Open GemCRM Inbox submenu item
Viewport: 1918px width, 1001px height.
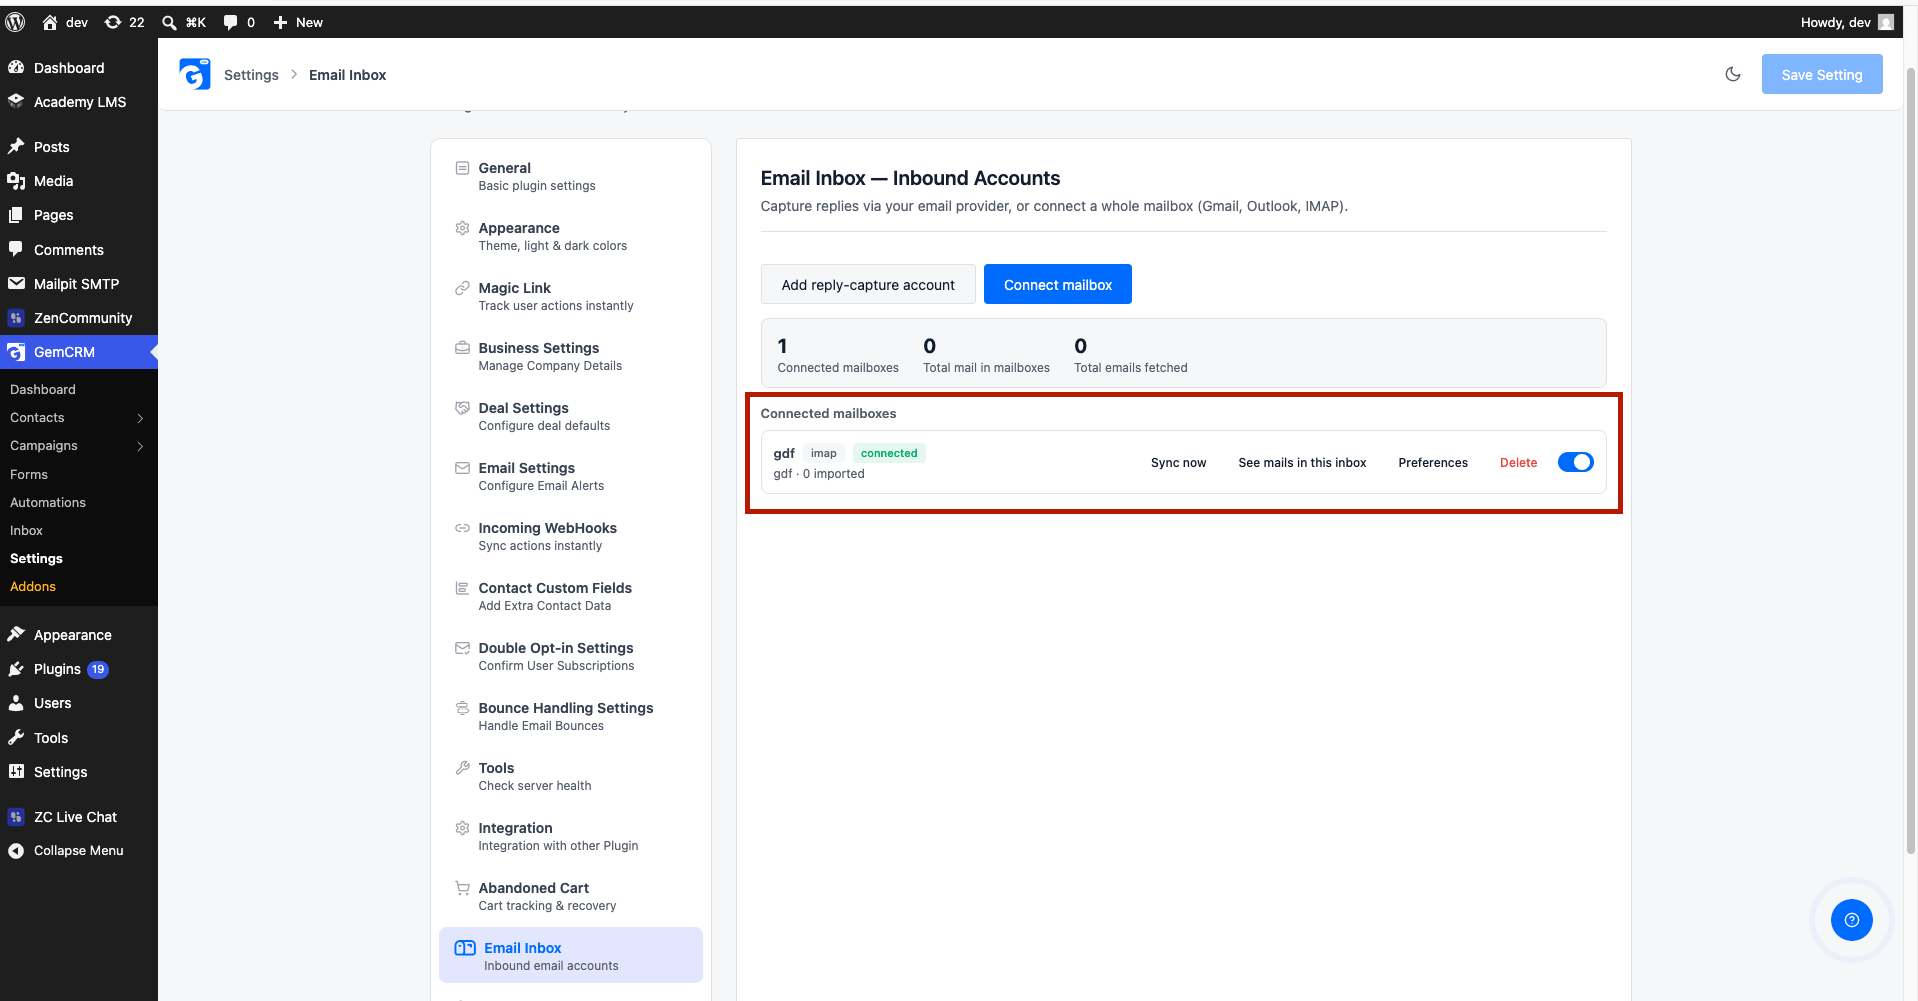(x=26, y=530)
